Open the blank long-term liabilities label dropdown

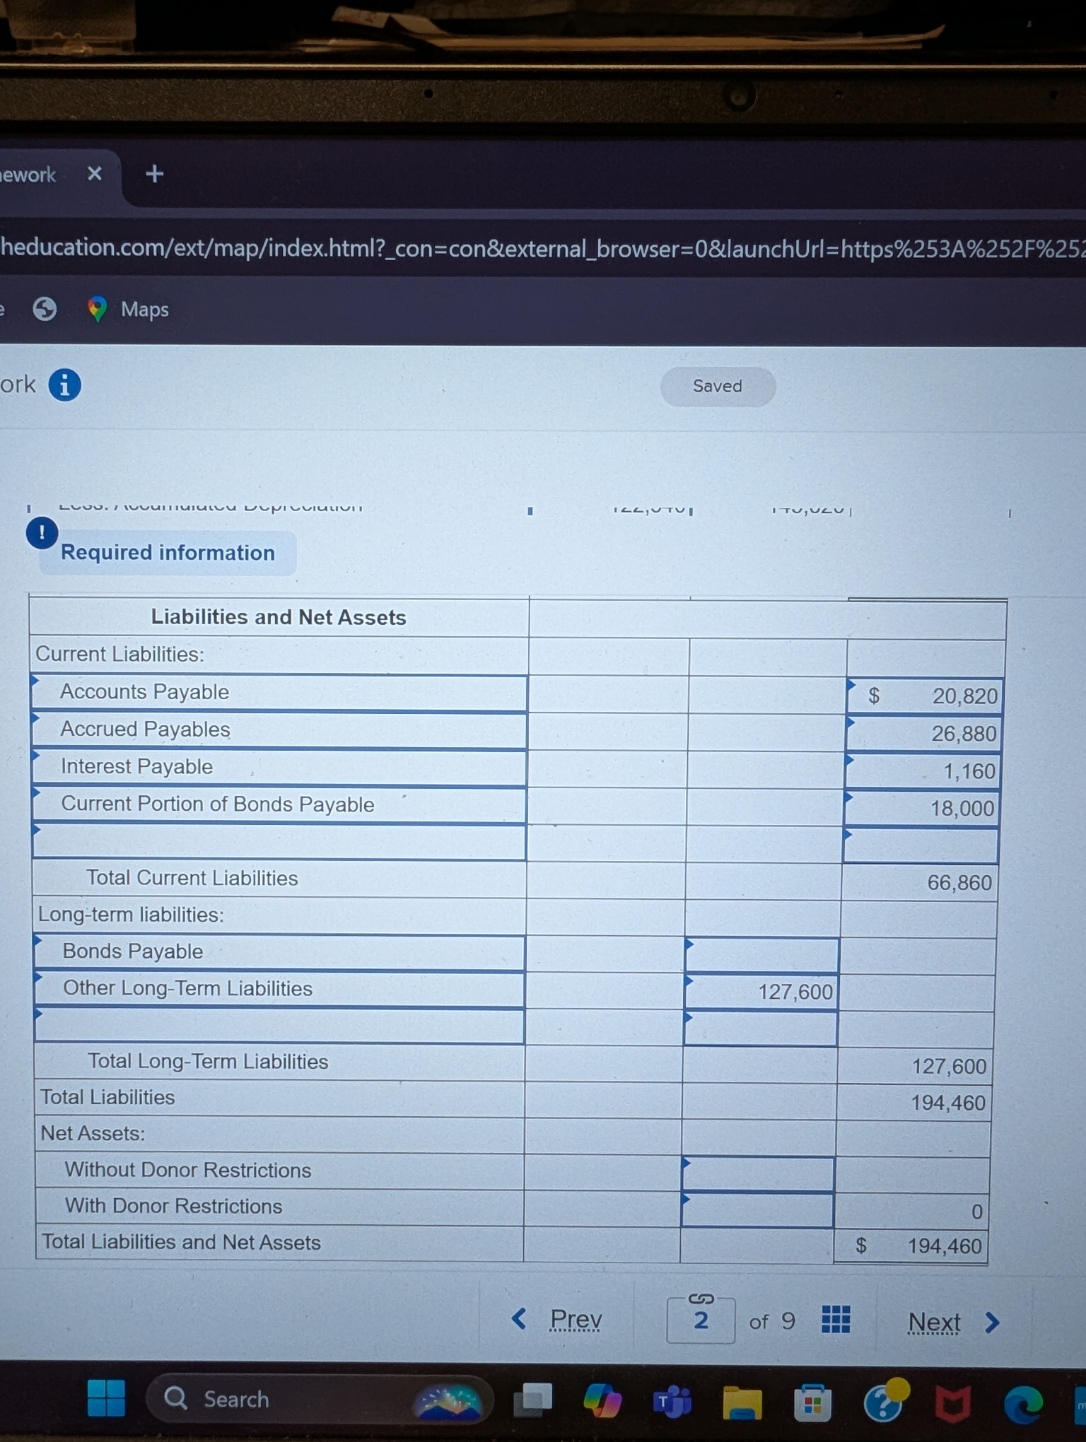[x=279, y=1026]
